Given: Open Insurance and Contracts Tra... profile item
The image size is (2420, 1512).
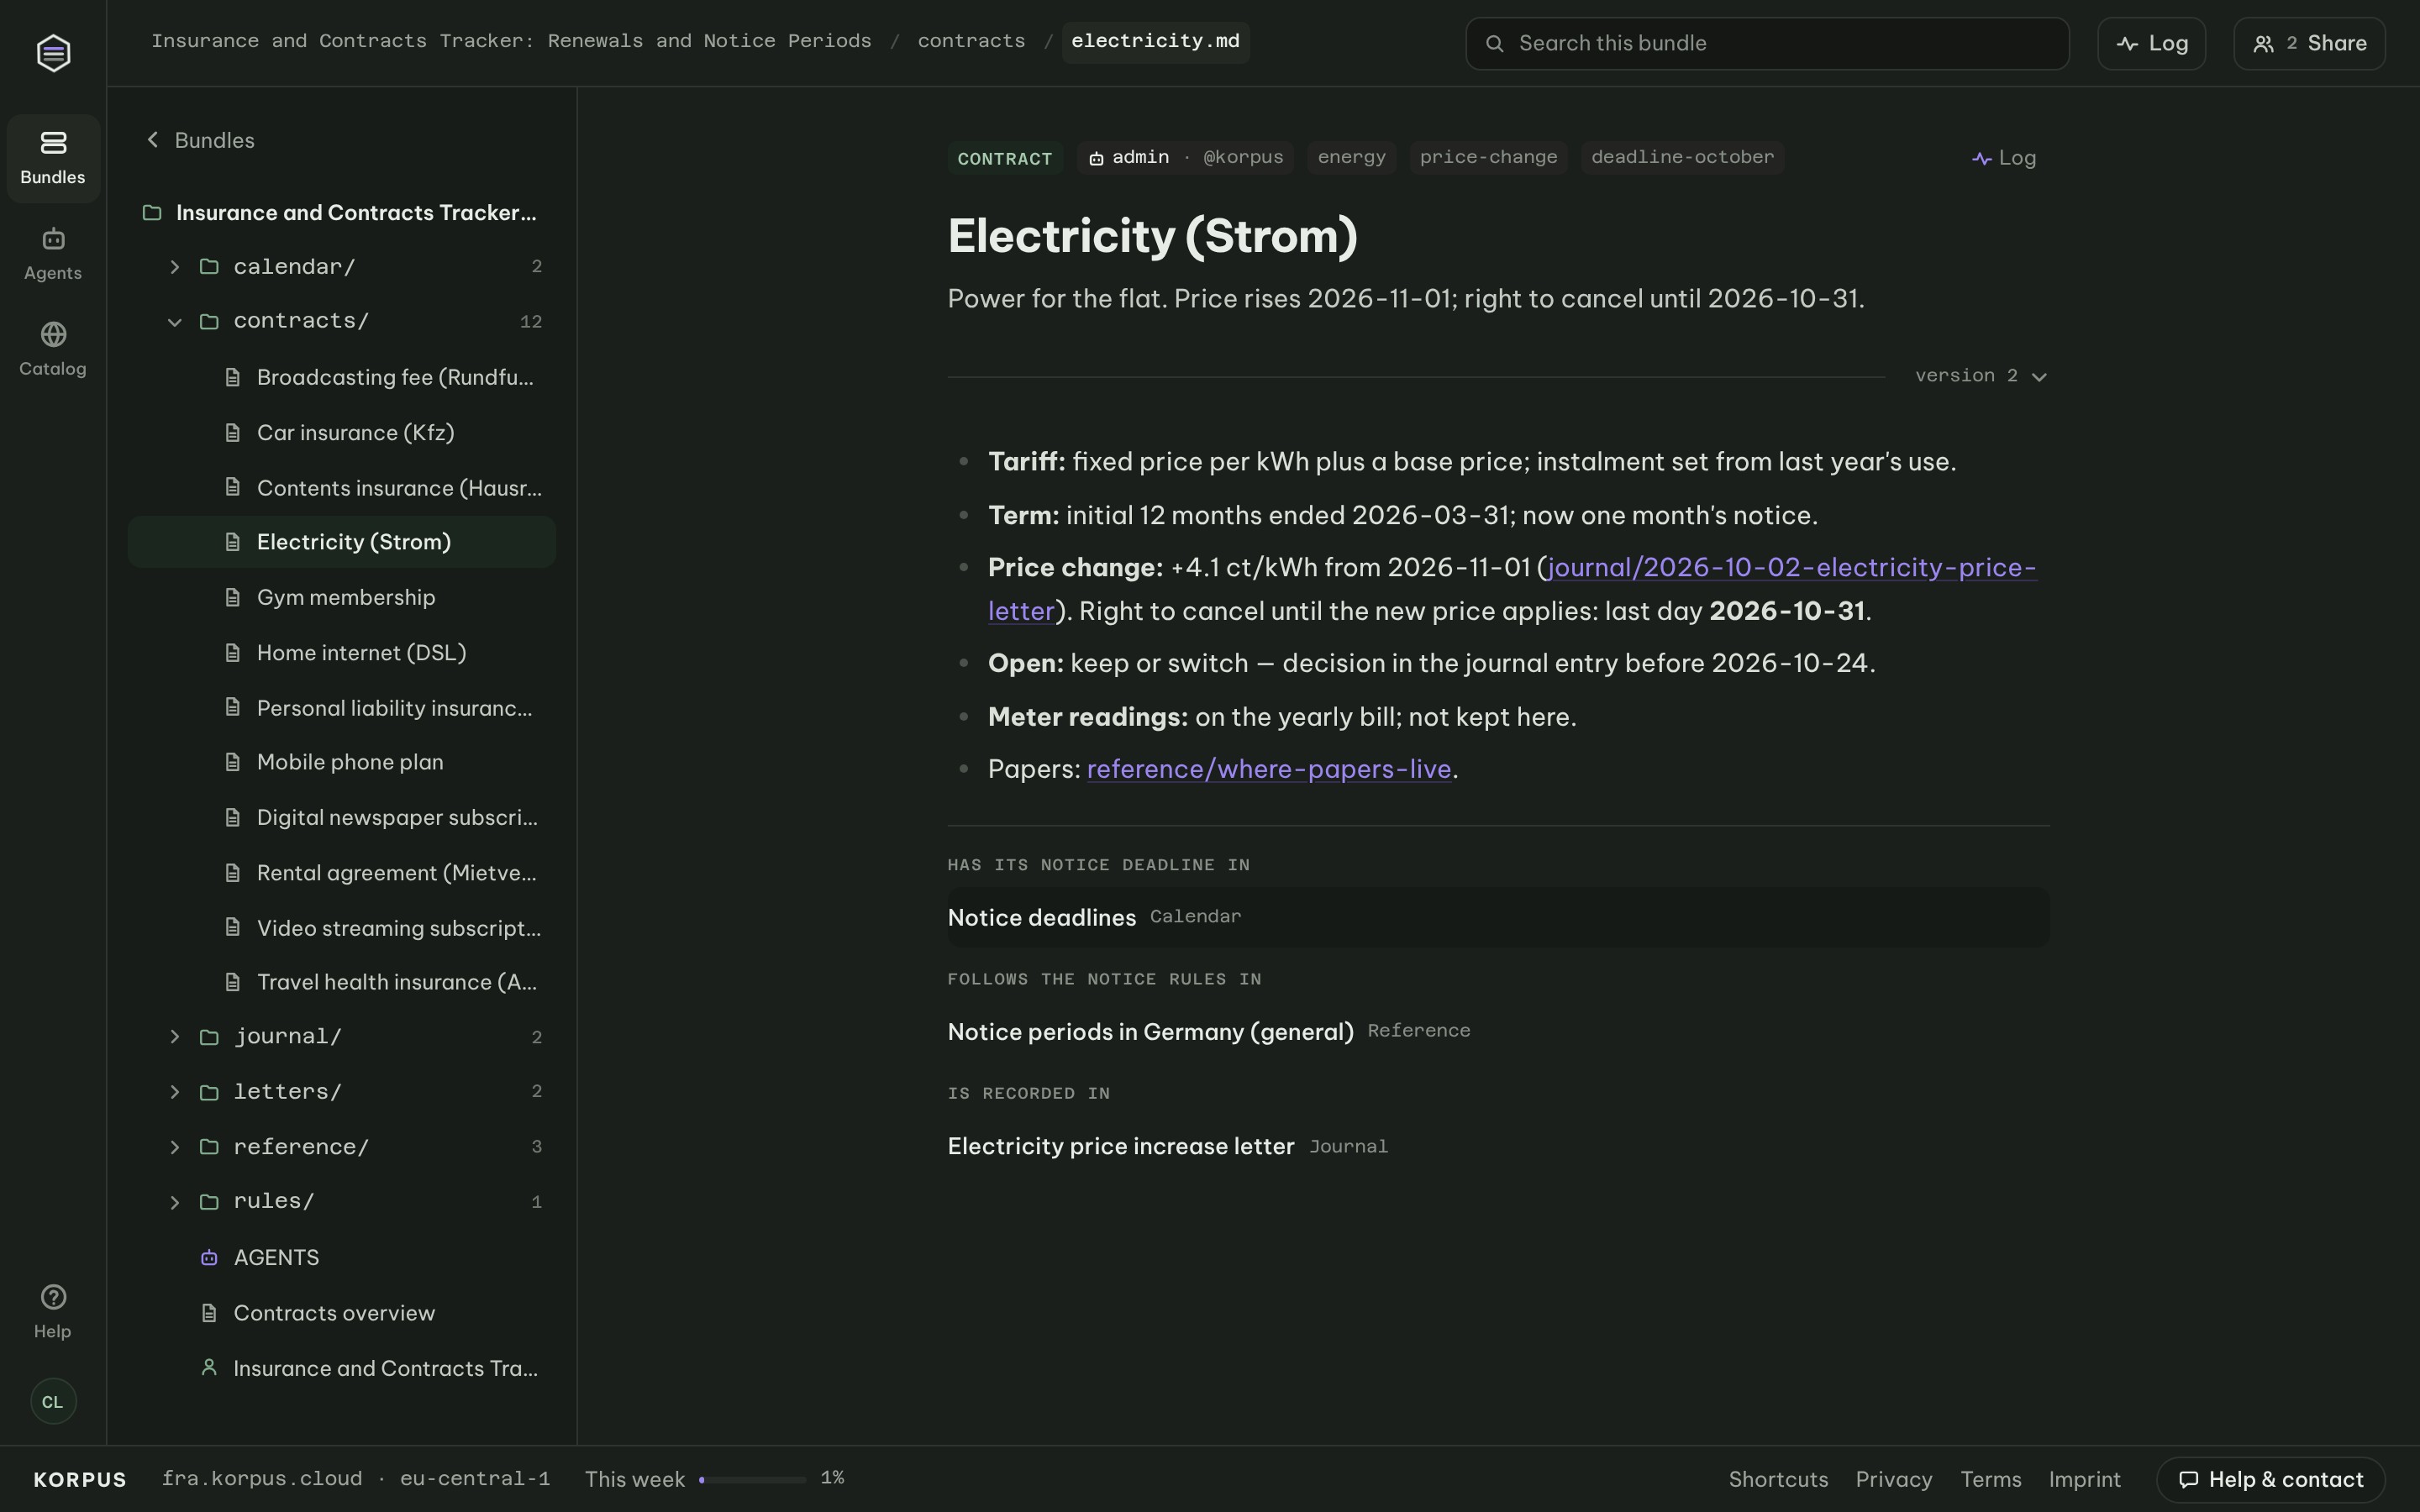Looking at the screenshot, I should click(342, 1368).
